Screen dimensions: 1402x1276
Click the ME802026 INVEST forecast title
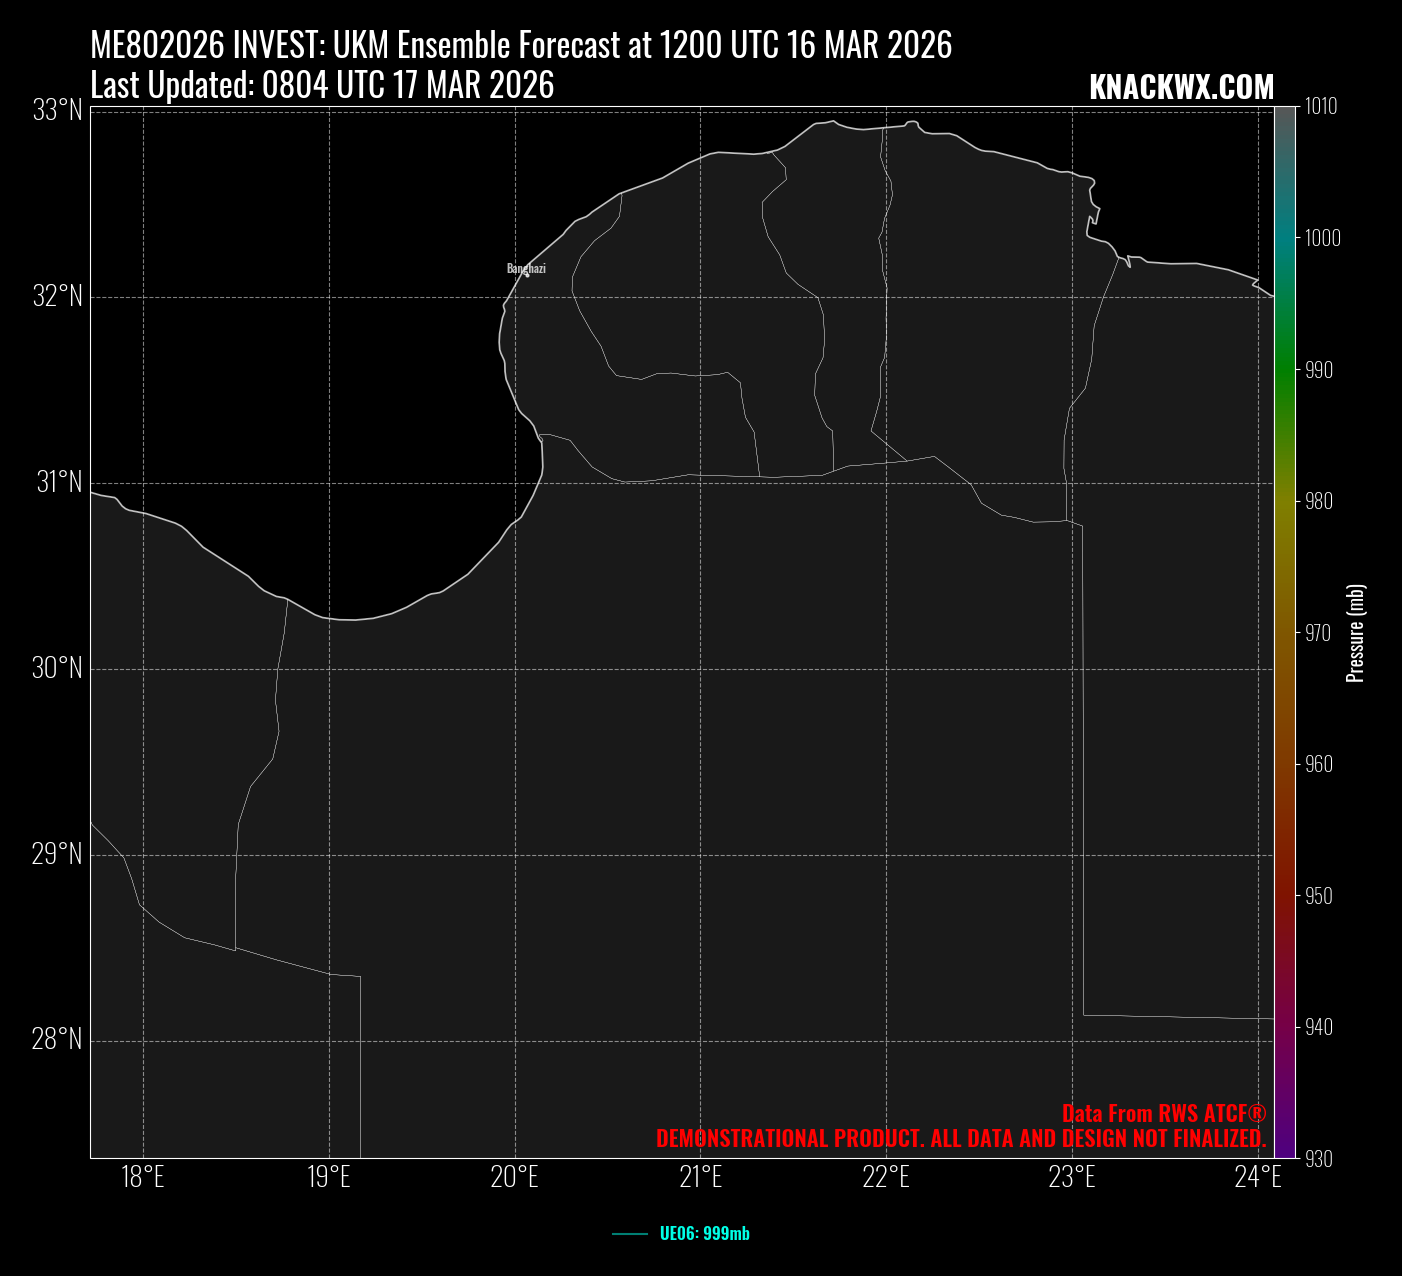coord(520,45)
